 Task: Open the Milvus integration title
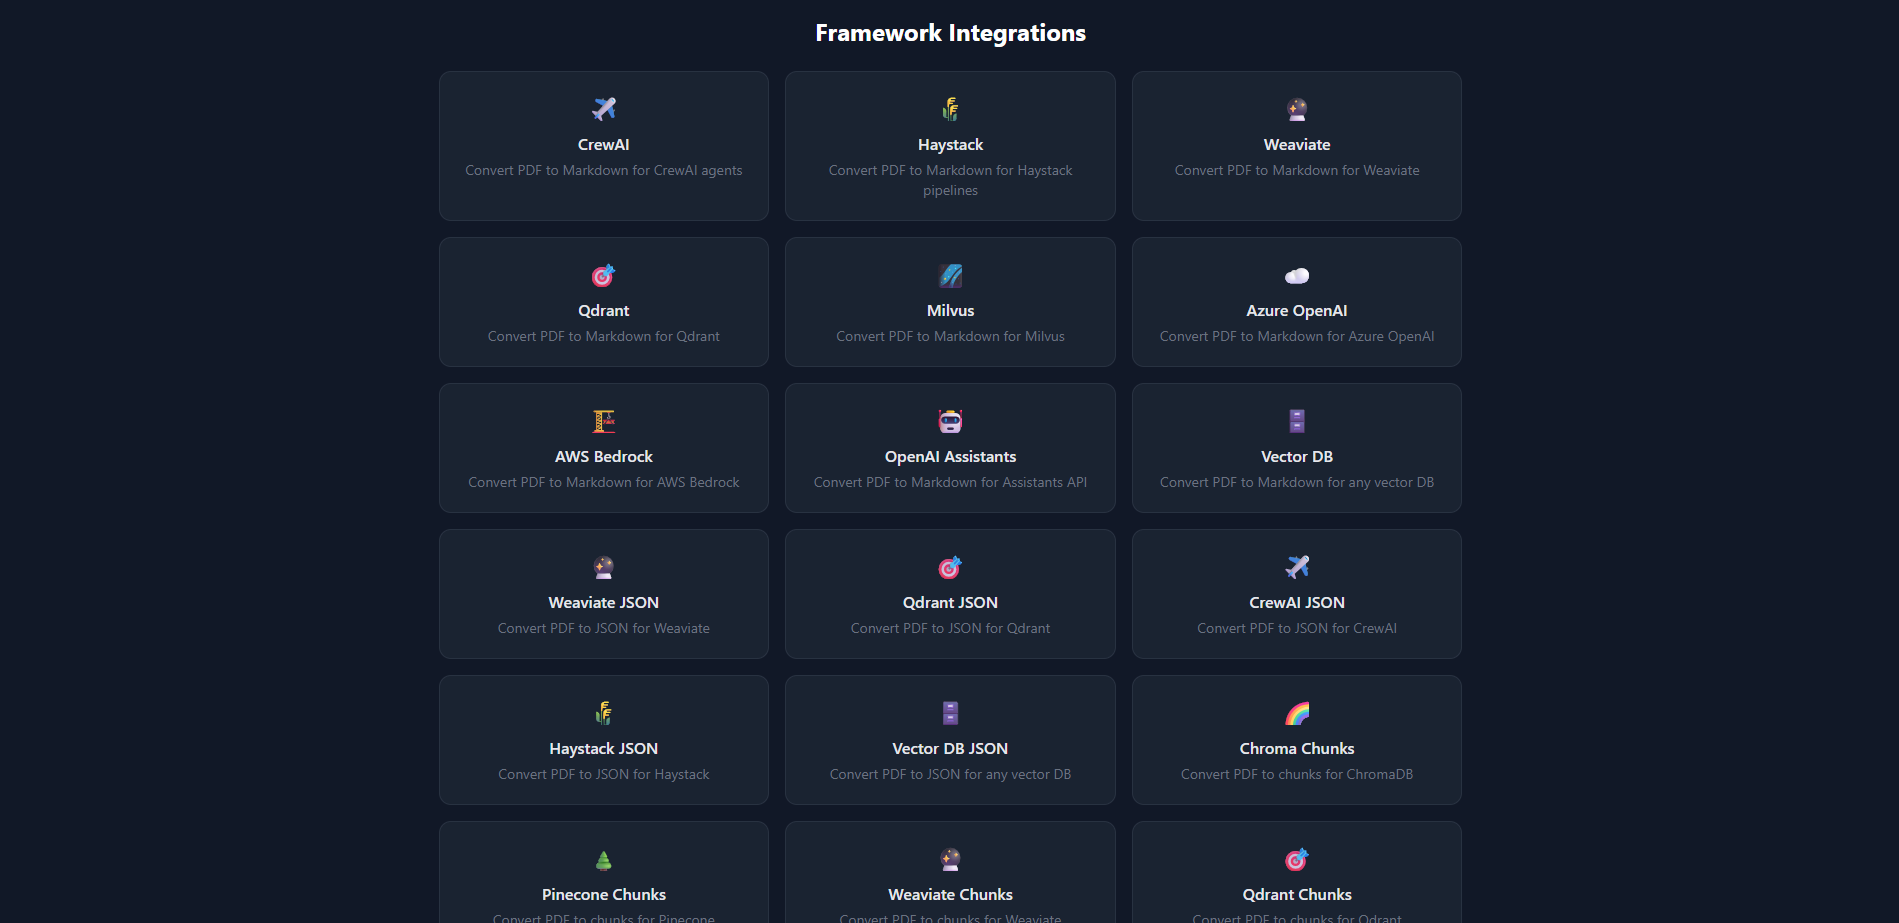pos(950,311)
